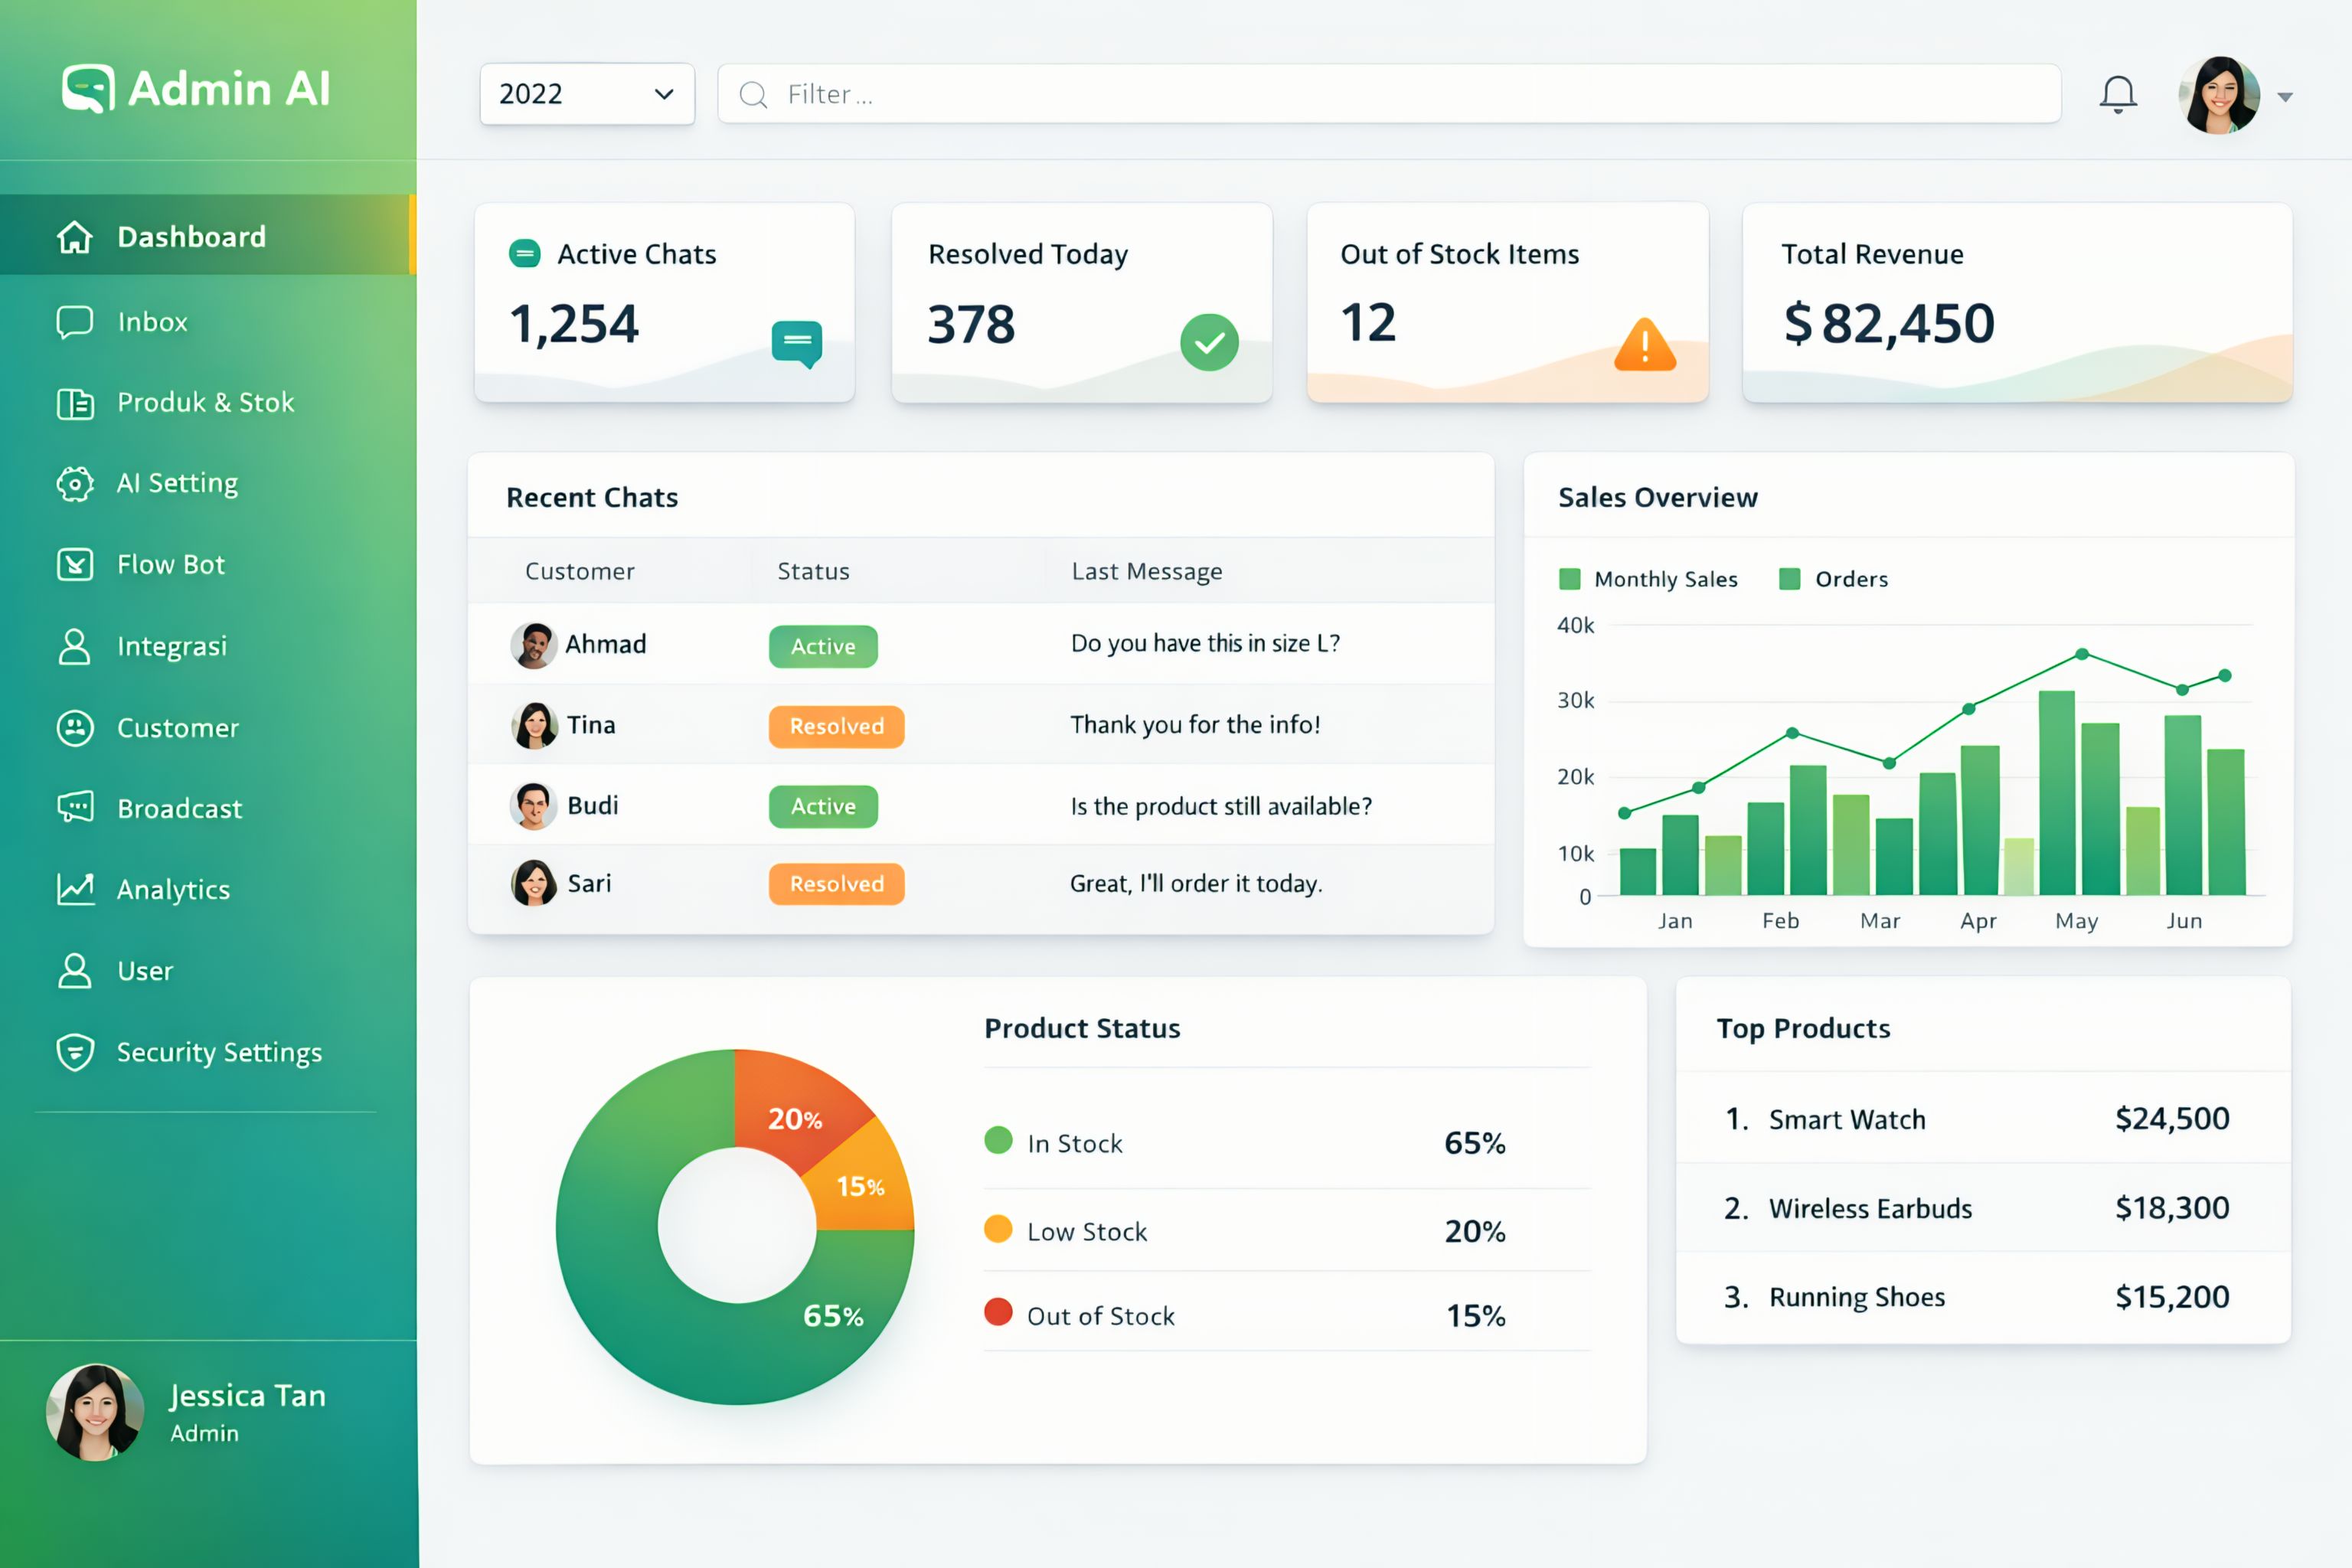This screenshot has height=1568, width=2352.
Task: Expand the profile menu arrow beside avatar
Action: 2285,97
